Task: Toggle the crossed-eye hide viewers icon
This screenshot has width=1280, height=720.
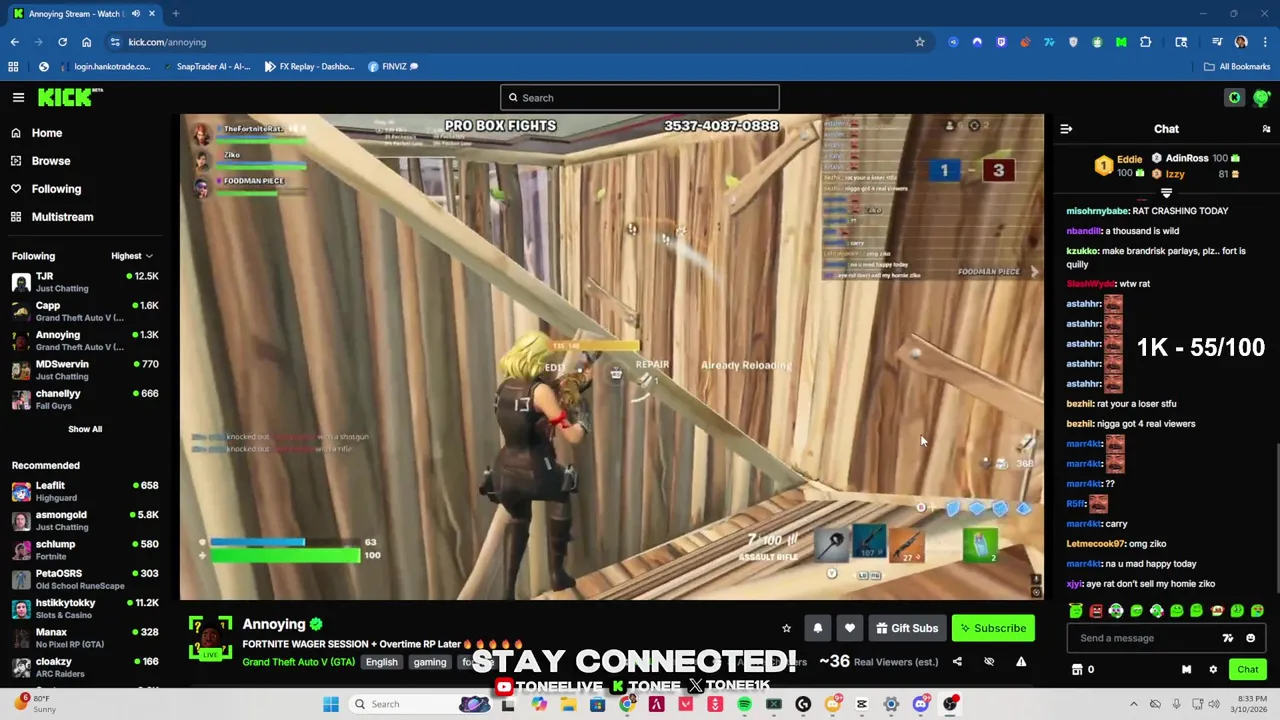Action: [989, 662]
